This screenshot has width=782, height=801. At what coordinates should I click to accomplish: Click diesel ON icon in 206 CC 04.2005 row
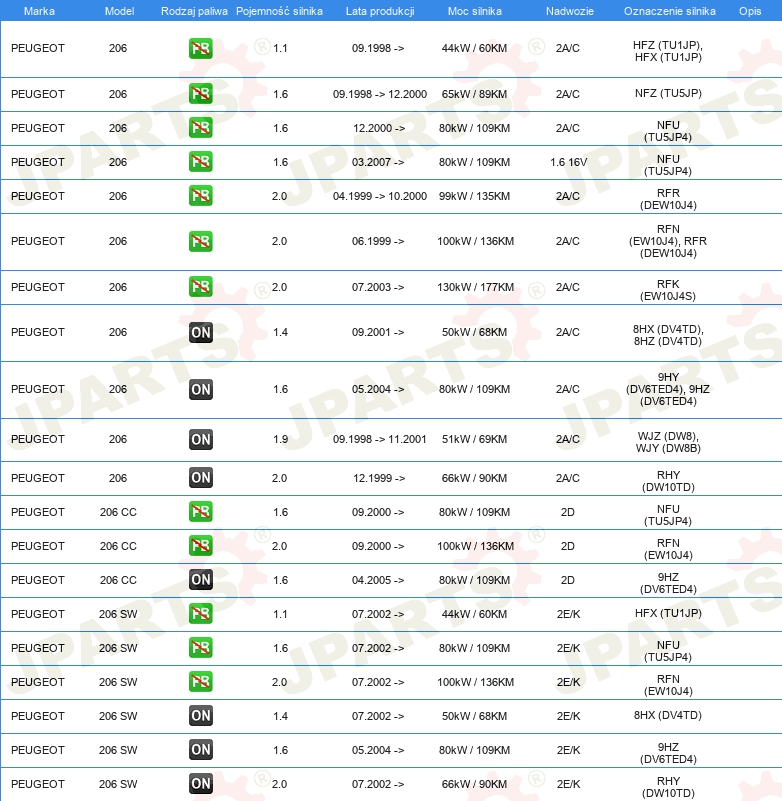click(201, 579)
